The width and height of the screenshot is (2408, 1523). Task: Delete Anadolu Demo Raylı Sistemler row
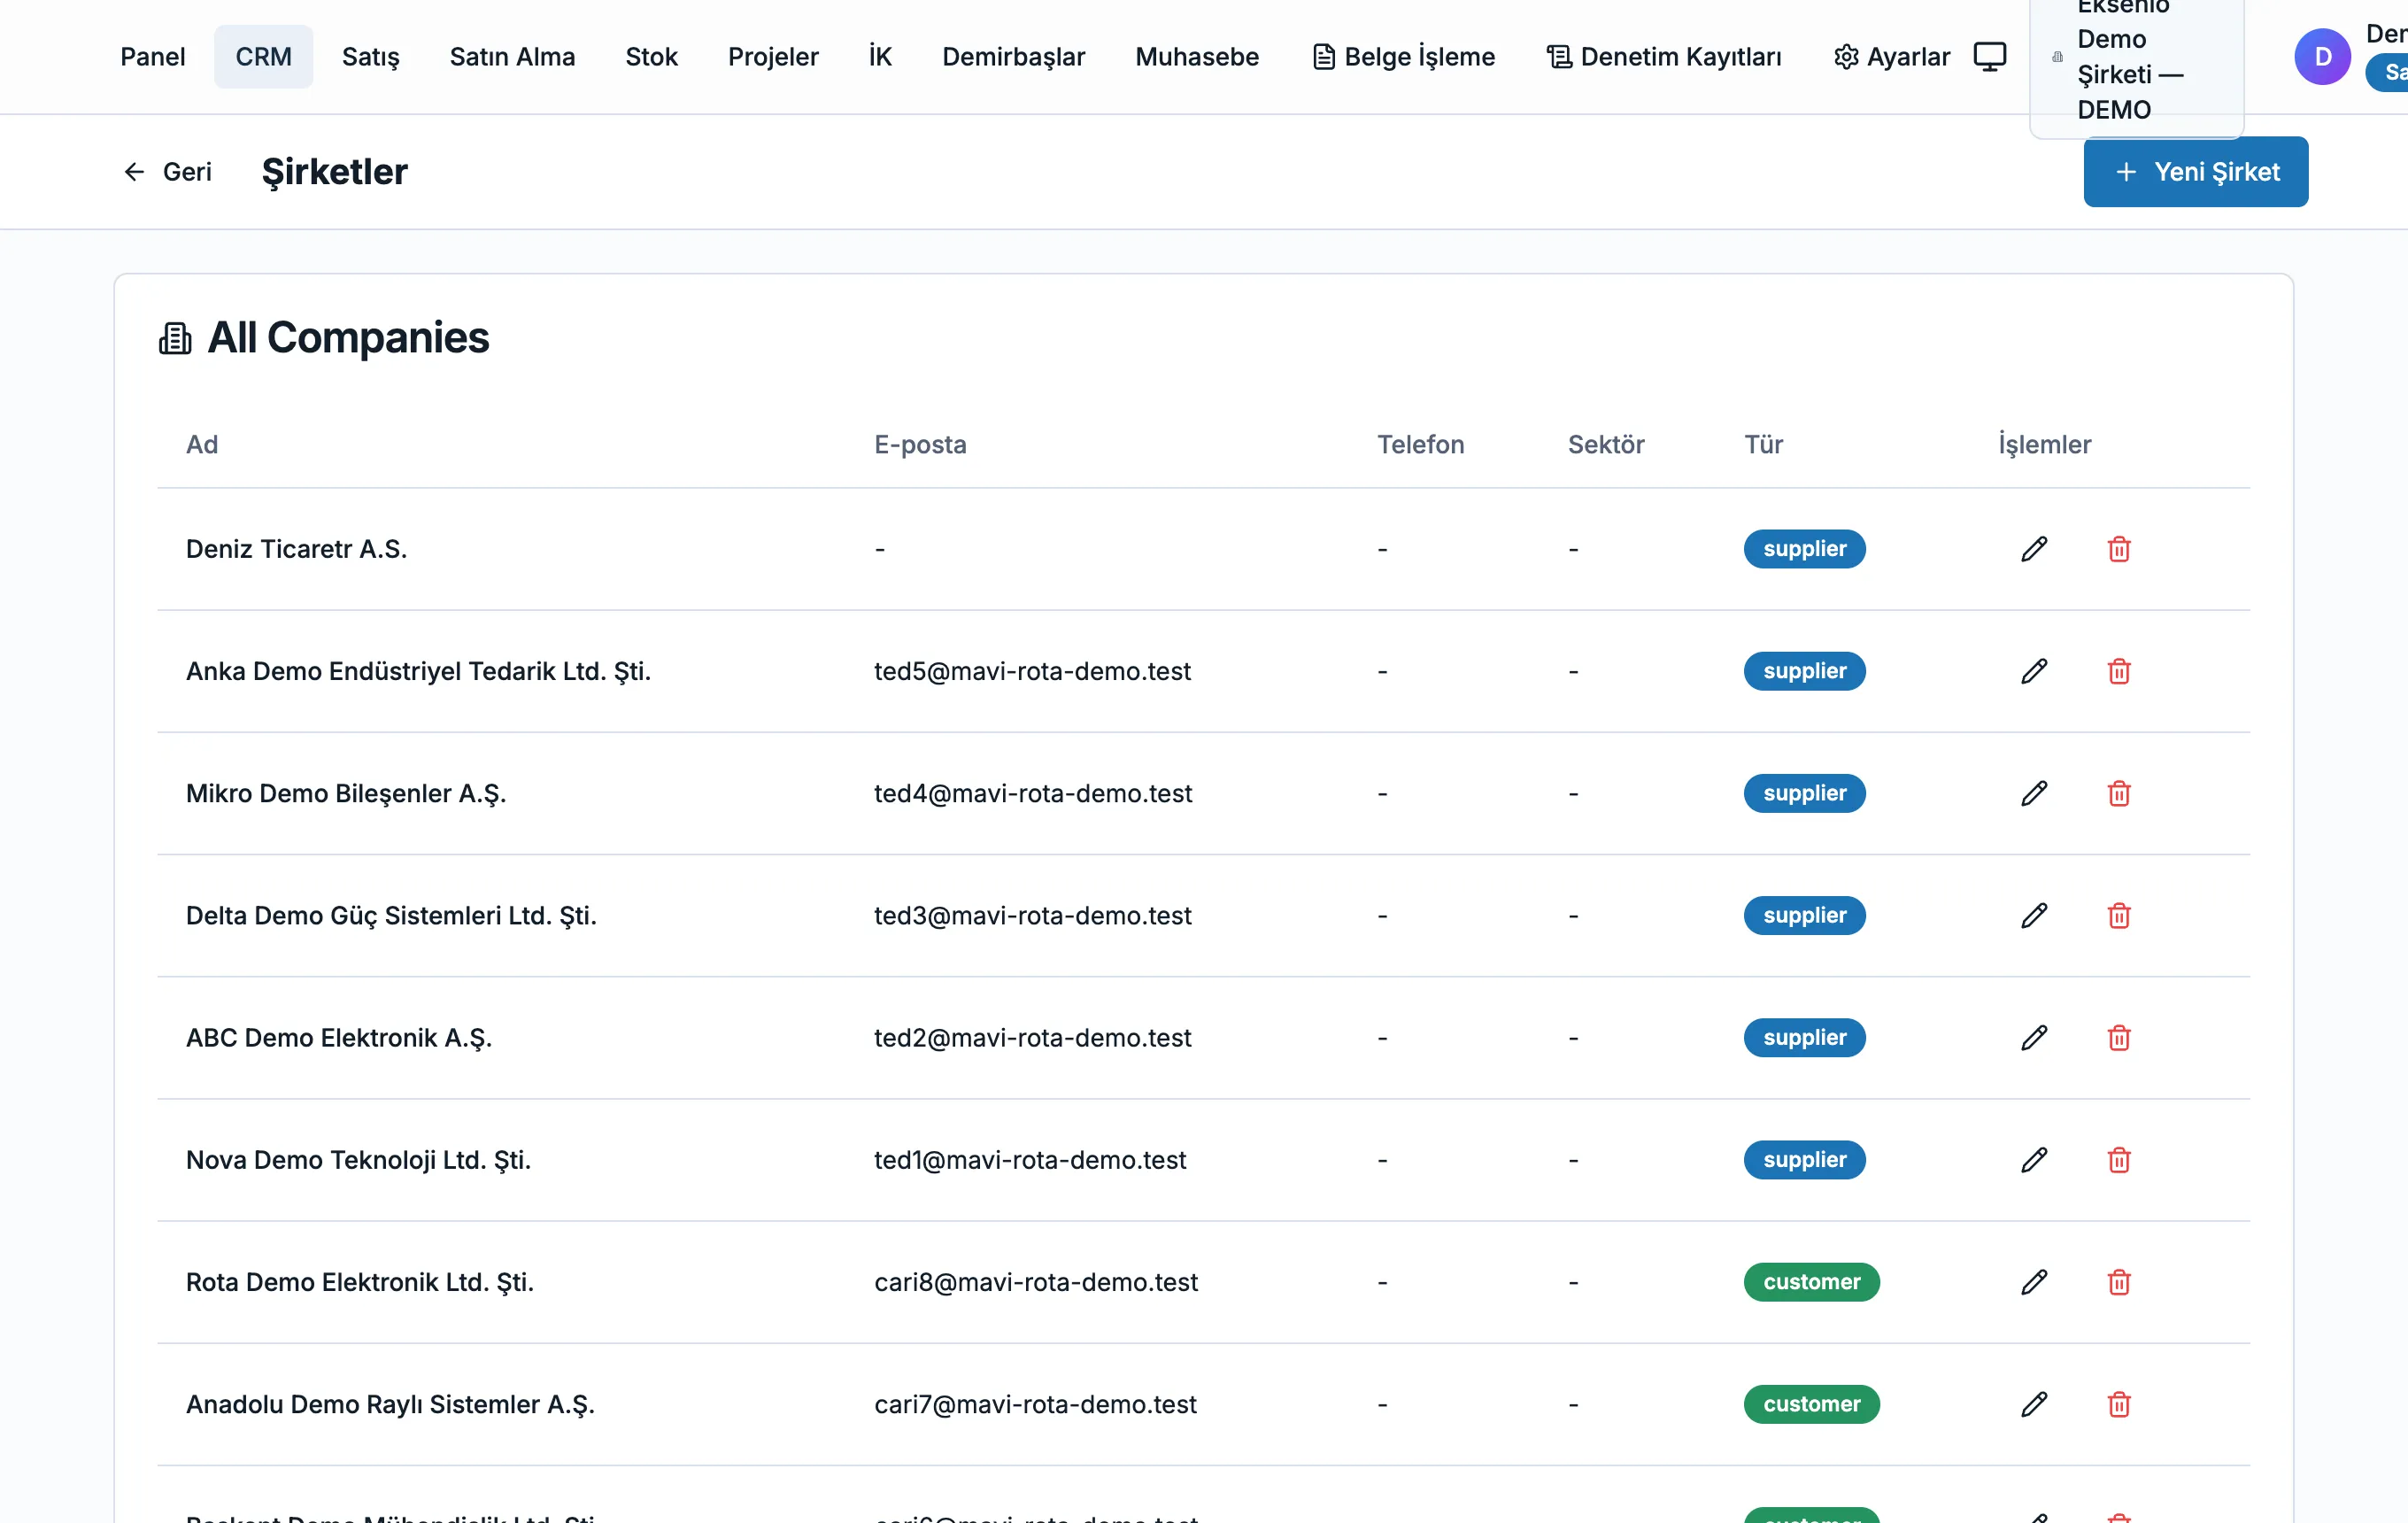point(2118,1404)
